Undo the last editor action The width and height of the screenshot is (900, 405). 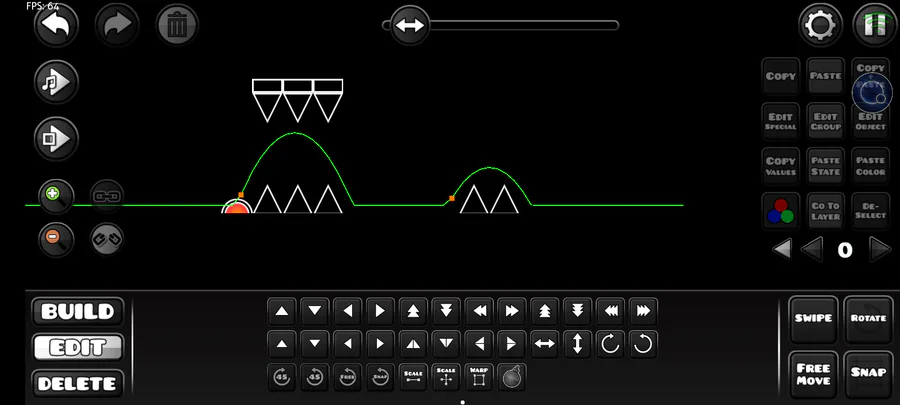click(x=56, y=25)
